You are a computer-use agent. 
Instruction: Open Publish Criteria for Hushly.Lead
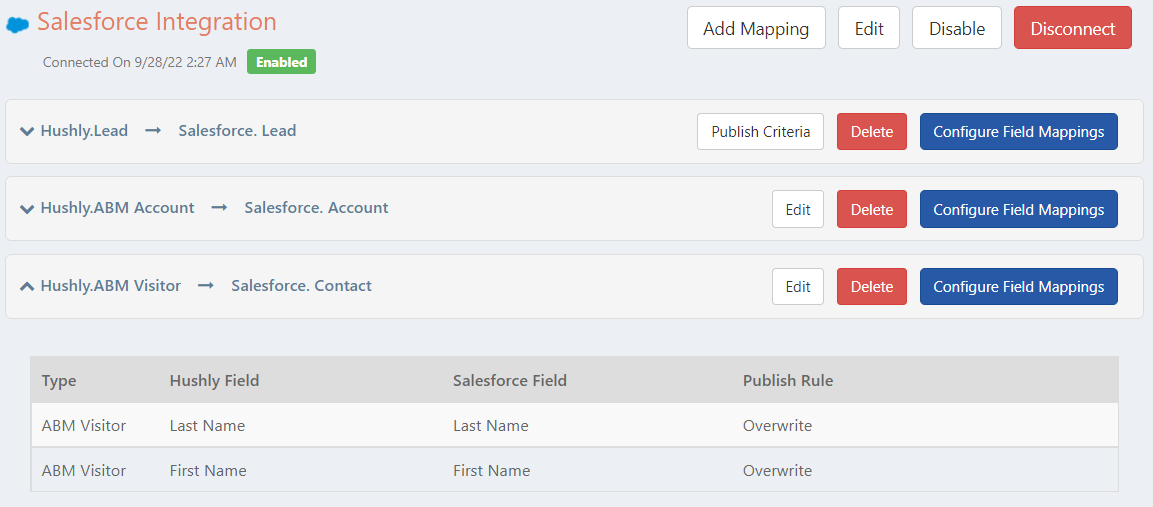pos(760,132)
